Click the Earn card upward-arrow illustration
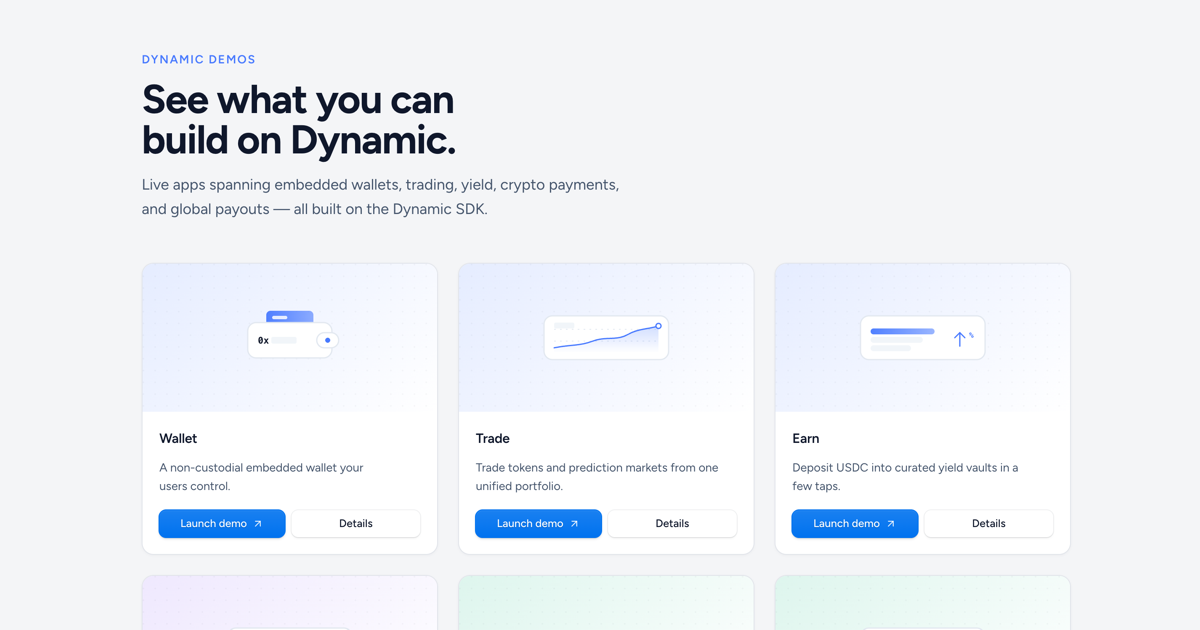 point(923,338)
